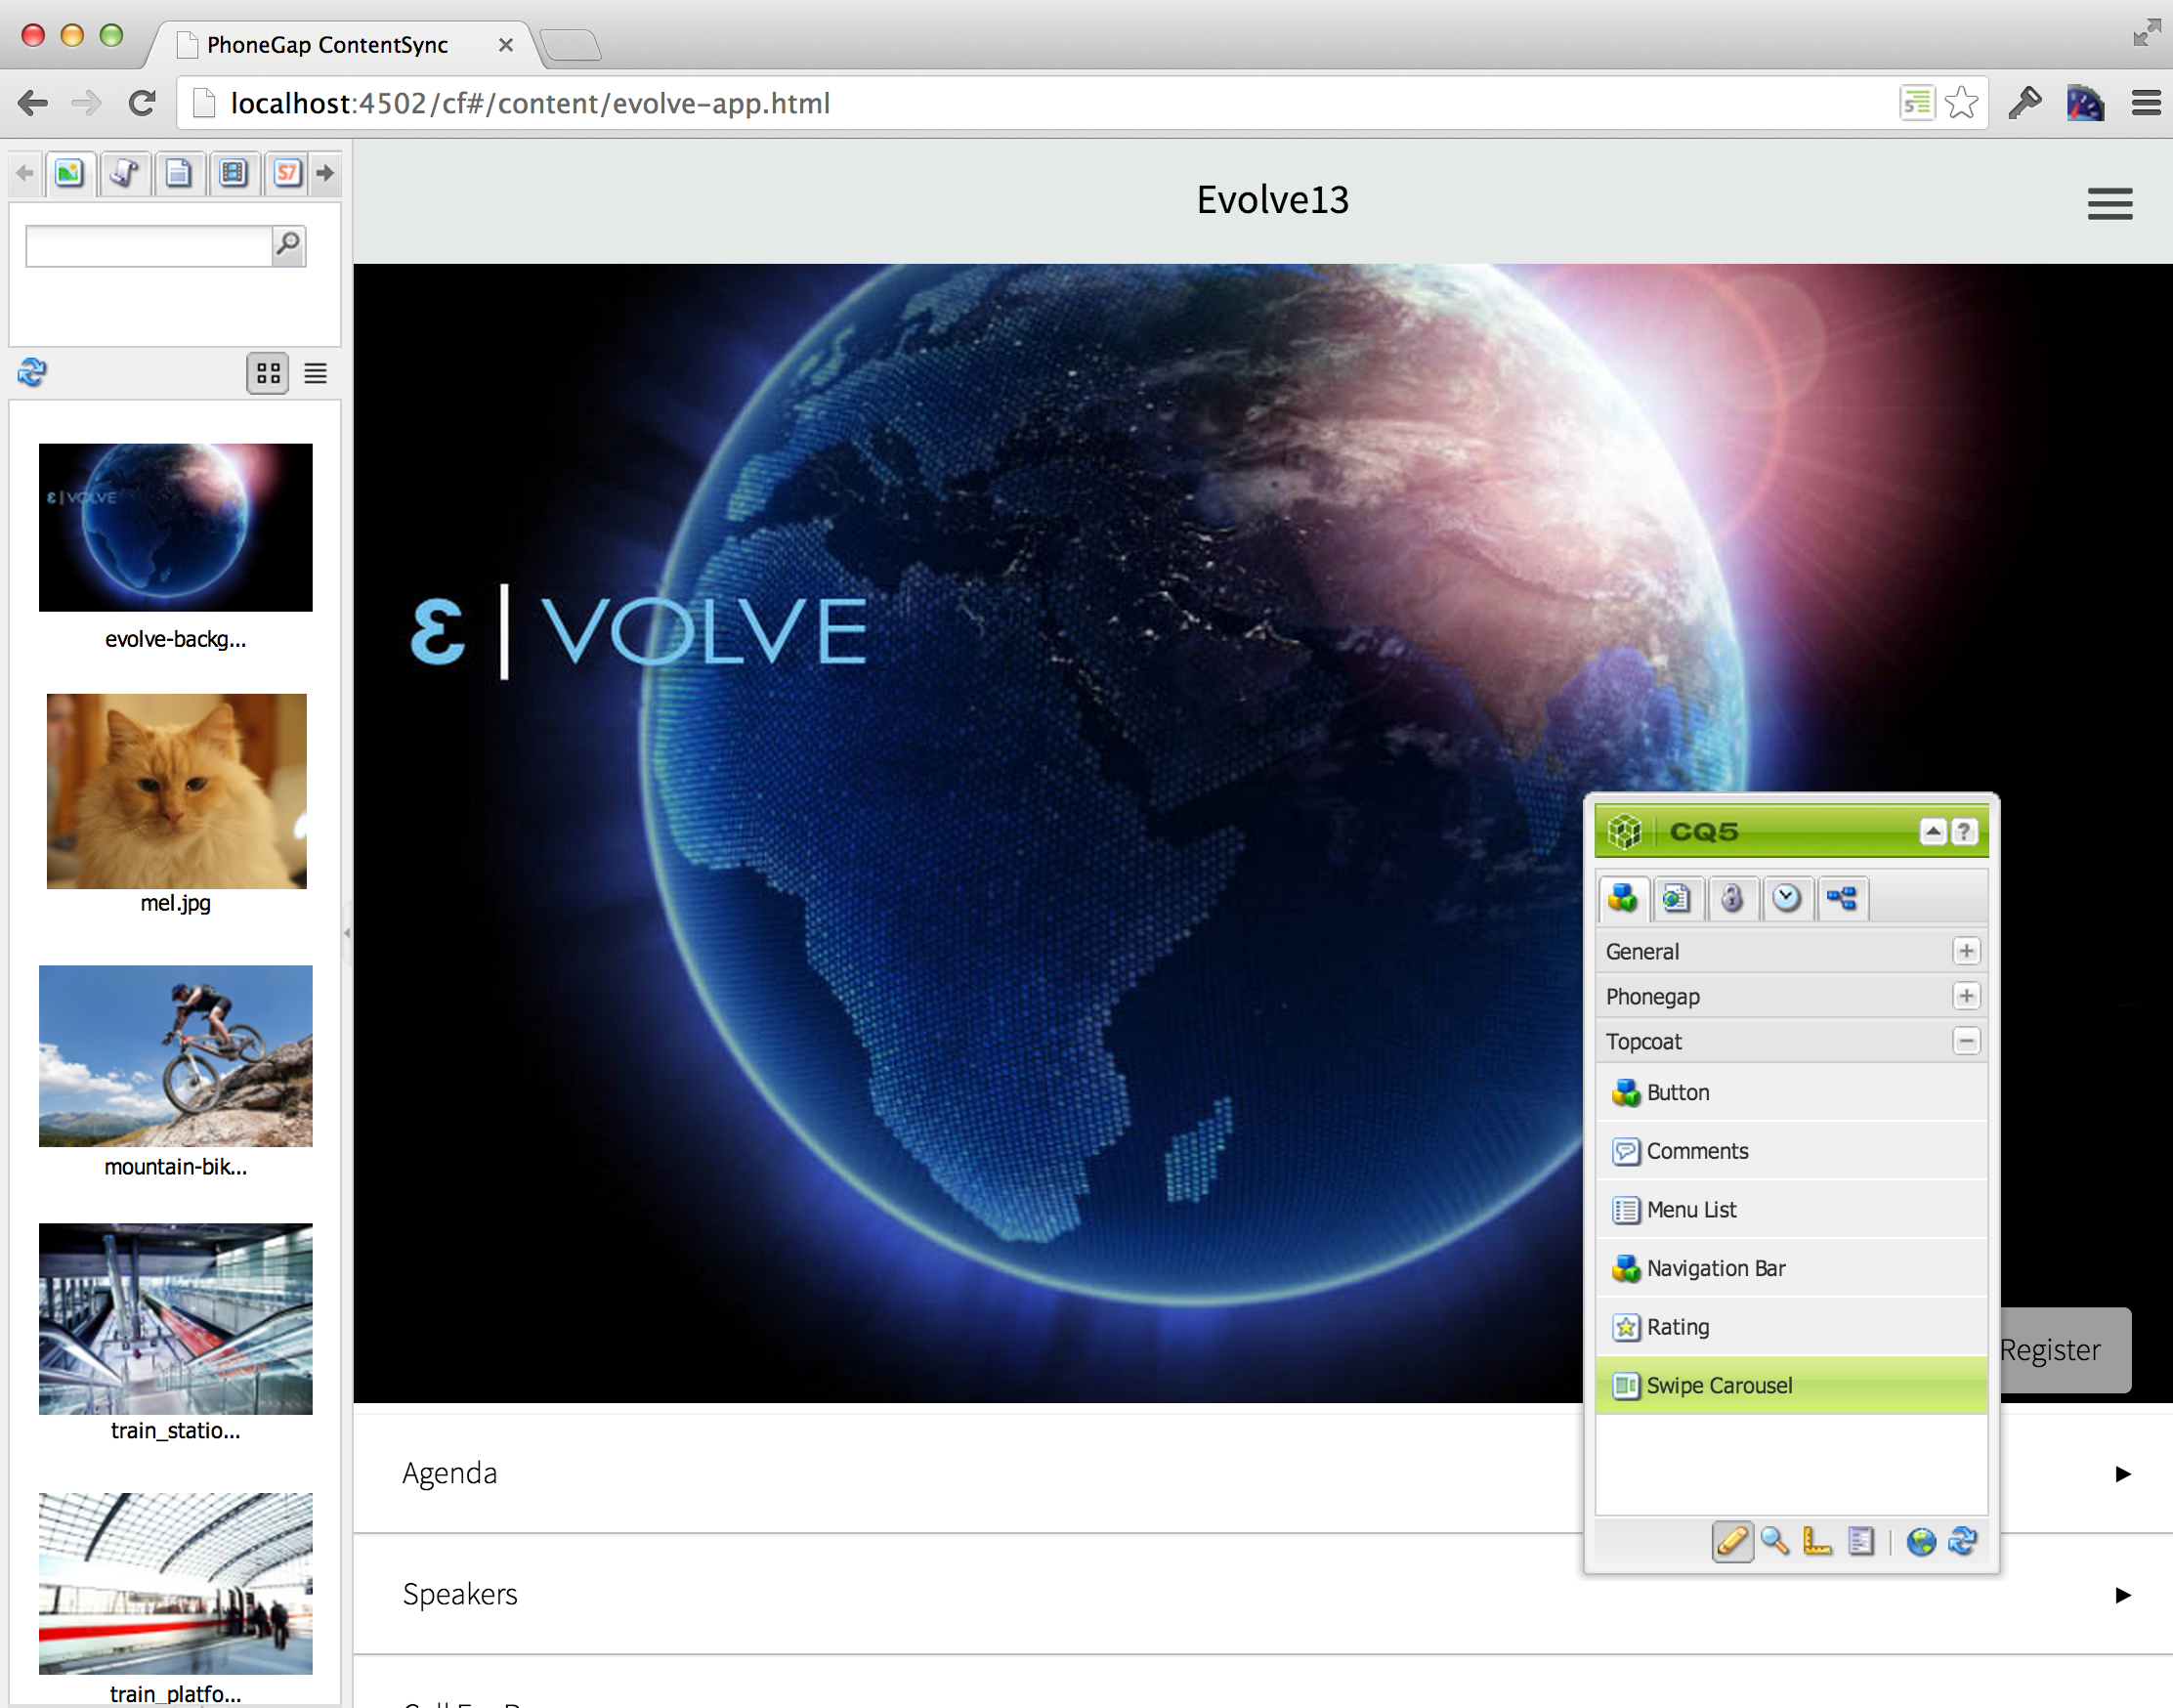Open the Images tab in content finder

click(x=69, y=174)
